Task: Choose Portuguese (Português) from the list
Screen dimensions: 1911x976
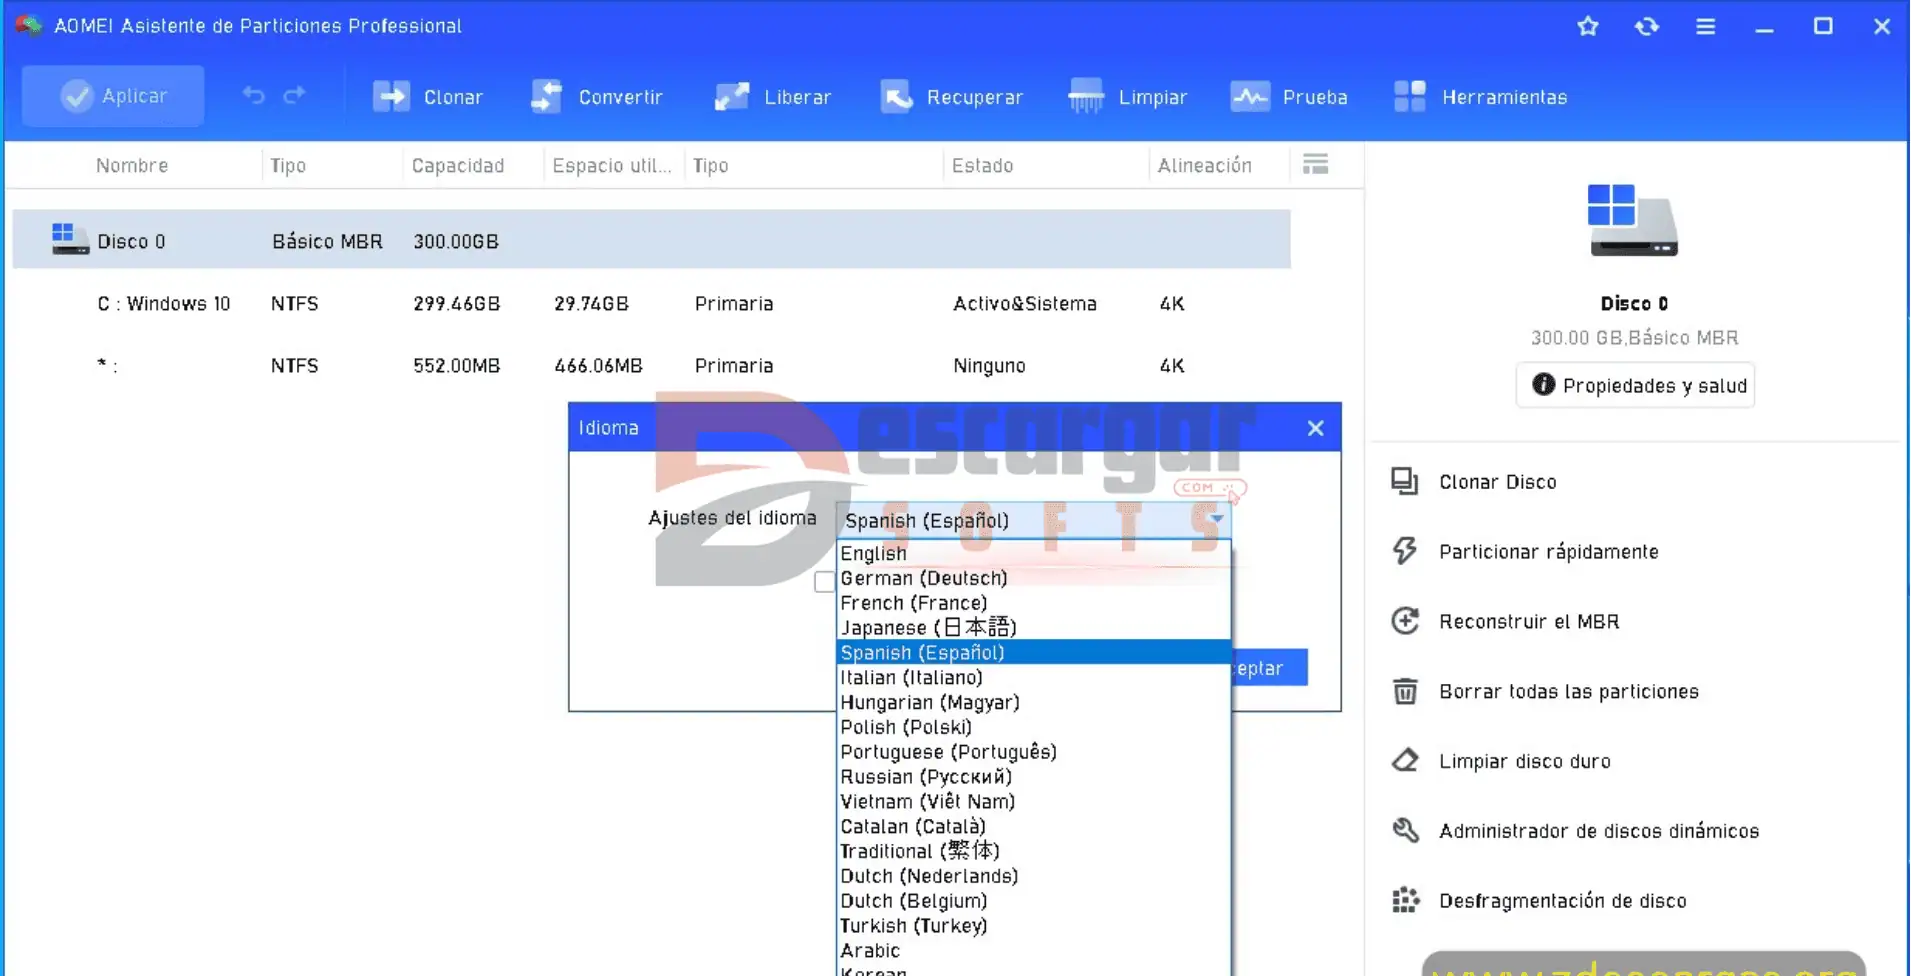Action: pos(1033,752)
